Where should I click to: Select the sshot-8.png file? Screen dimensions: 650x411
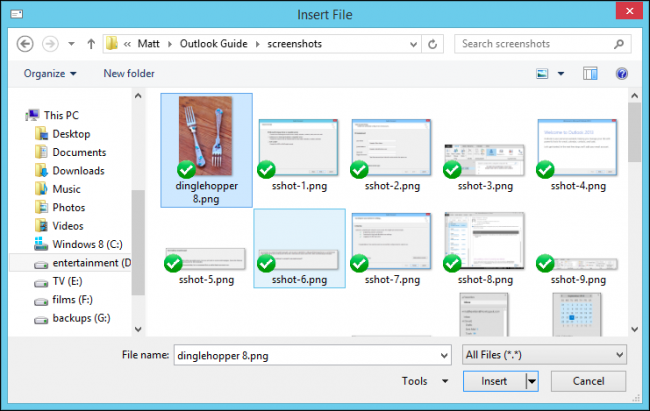[485, 249]
